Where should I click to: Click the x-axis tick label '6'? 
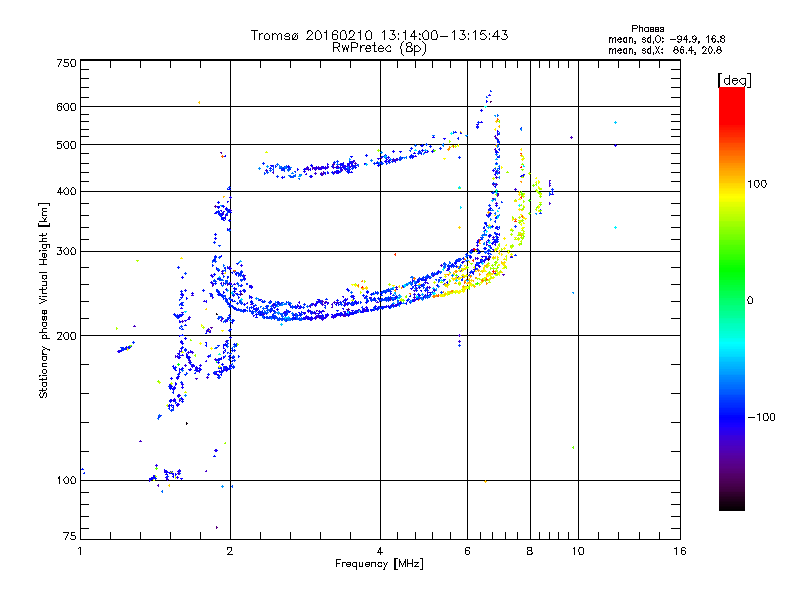[467, 551]
